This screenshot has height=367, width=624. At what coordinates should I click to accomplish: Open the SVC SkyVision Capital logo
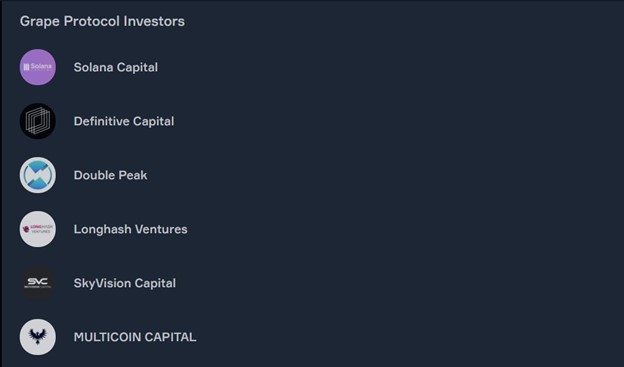[x=38, y=283]
